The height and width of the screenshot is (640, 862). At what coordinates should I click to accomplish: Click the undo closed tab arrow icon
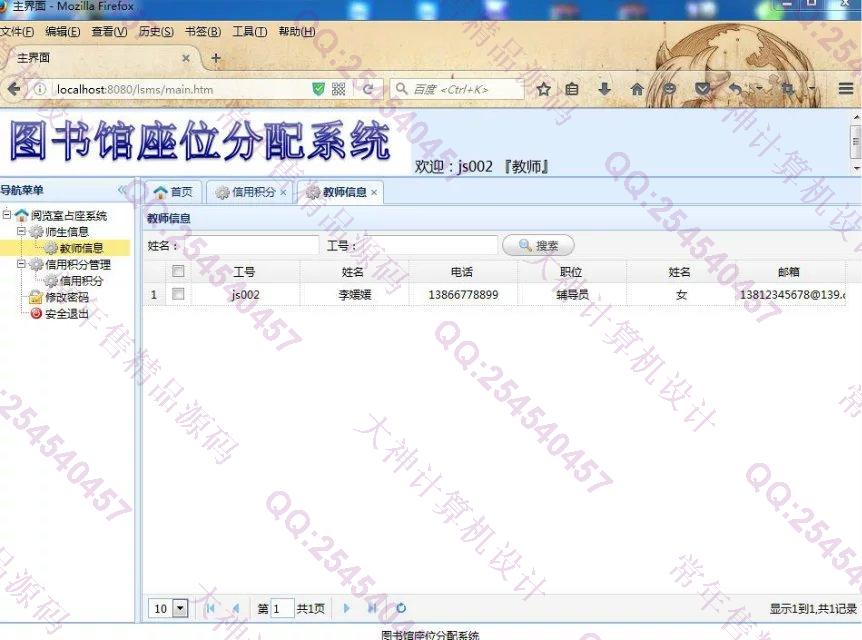click(736, 89)
